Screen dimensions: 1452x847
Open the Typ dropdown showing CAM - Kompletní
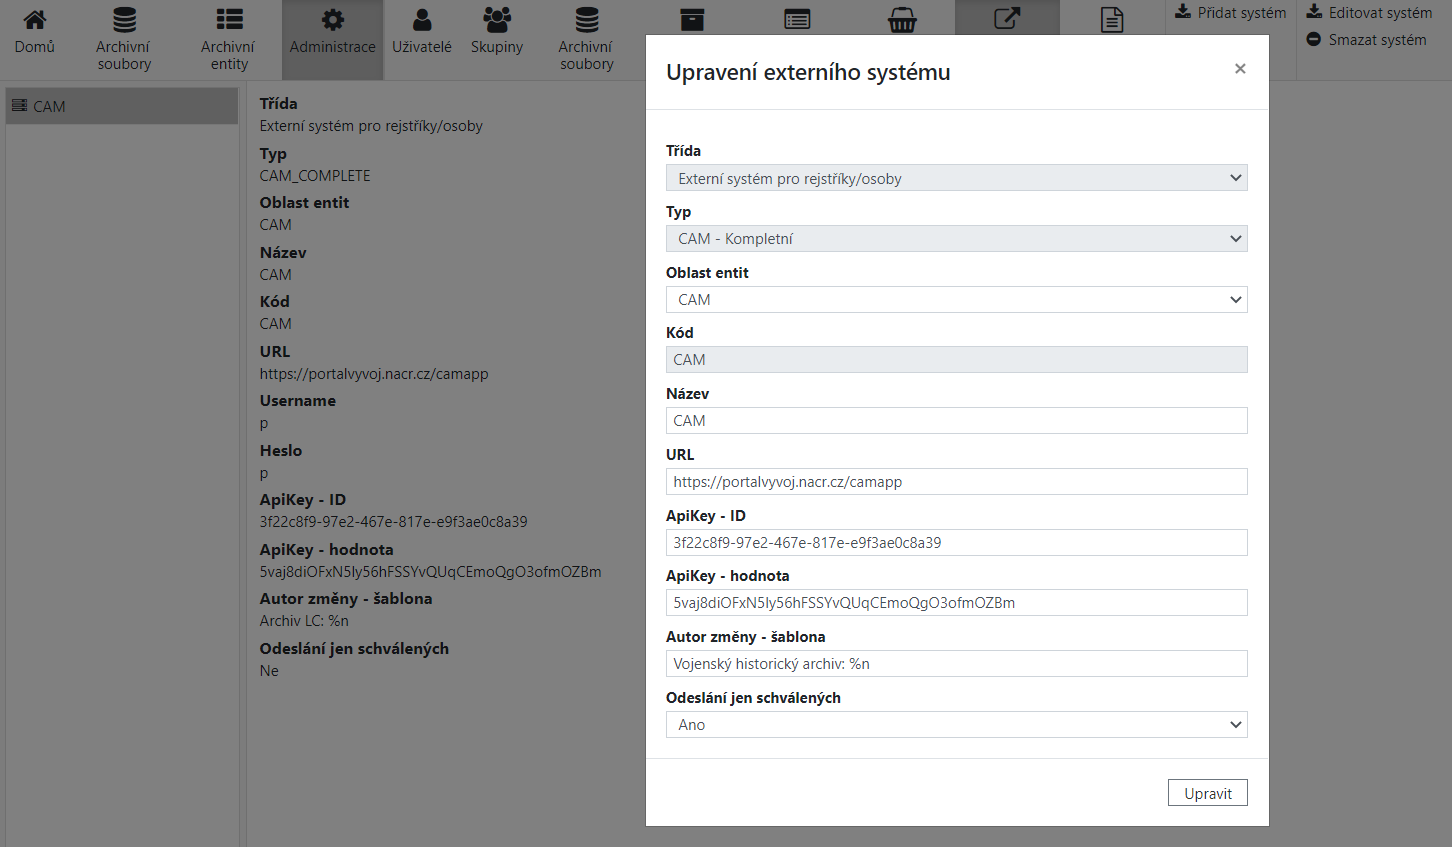click(x=956, y=238)
